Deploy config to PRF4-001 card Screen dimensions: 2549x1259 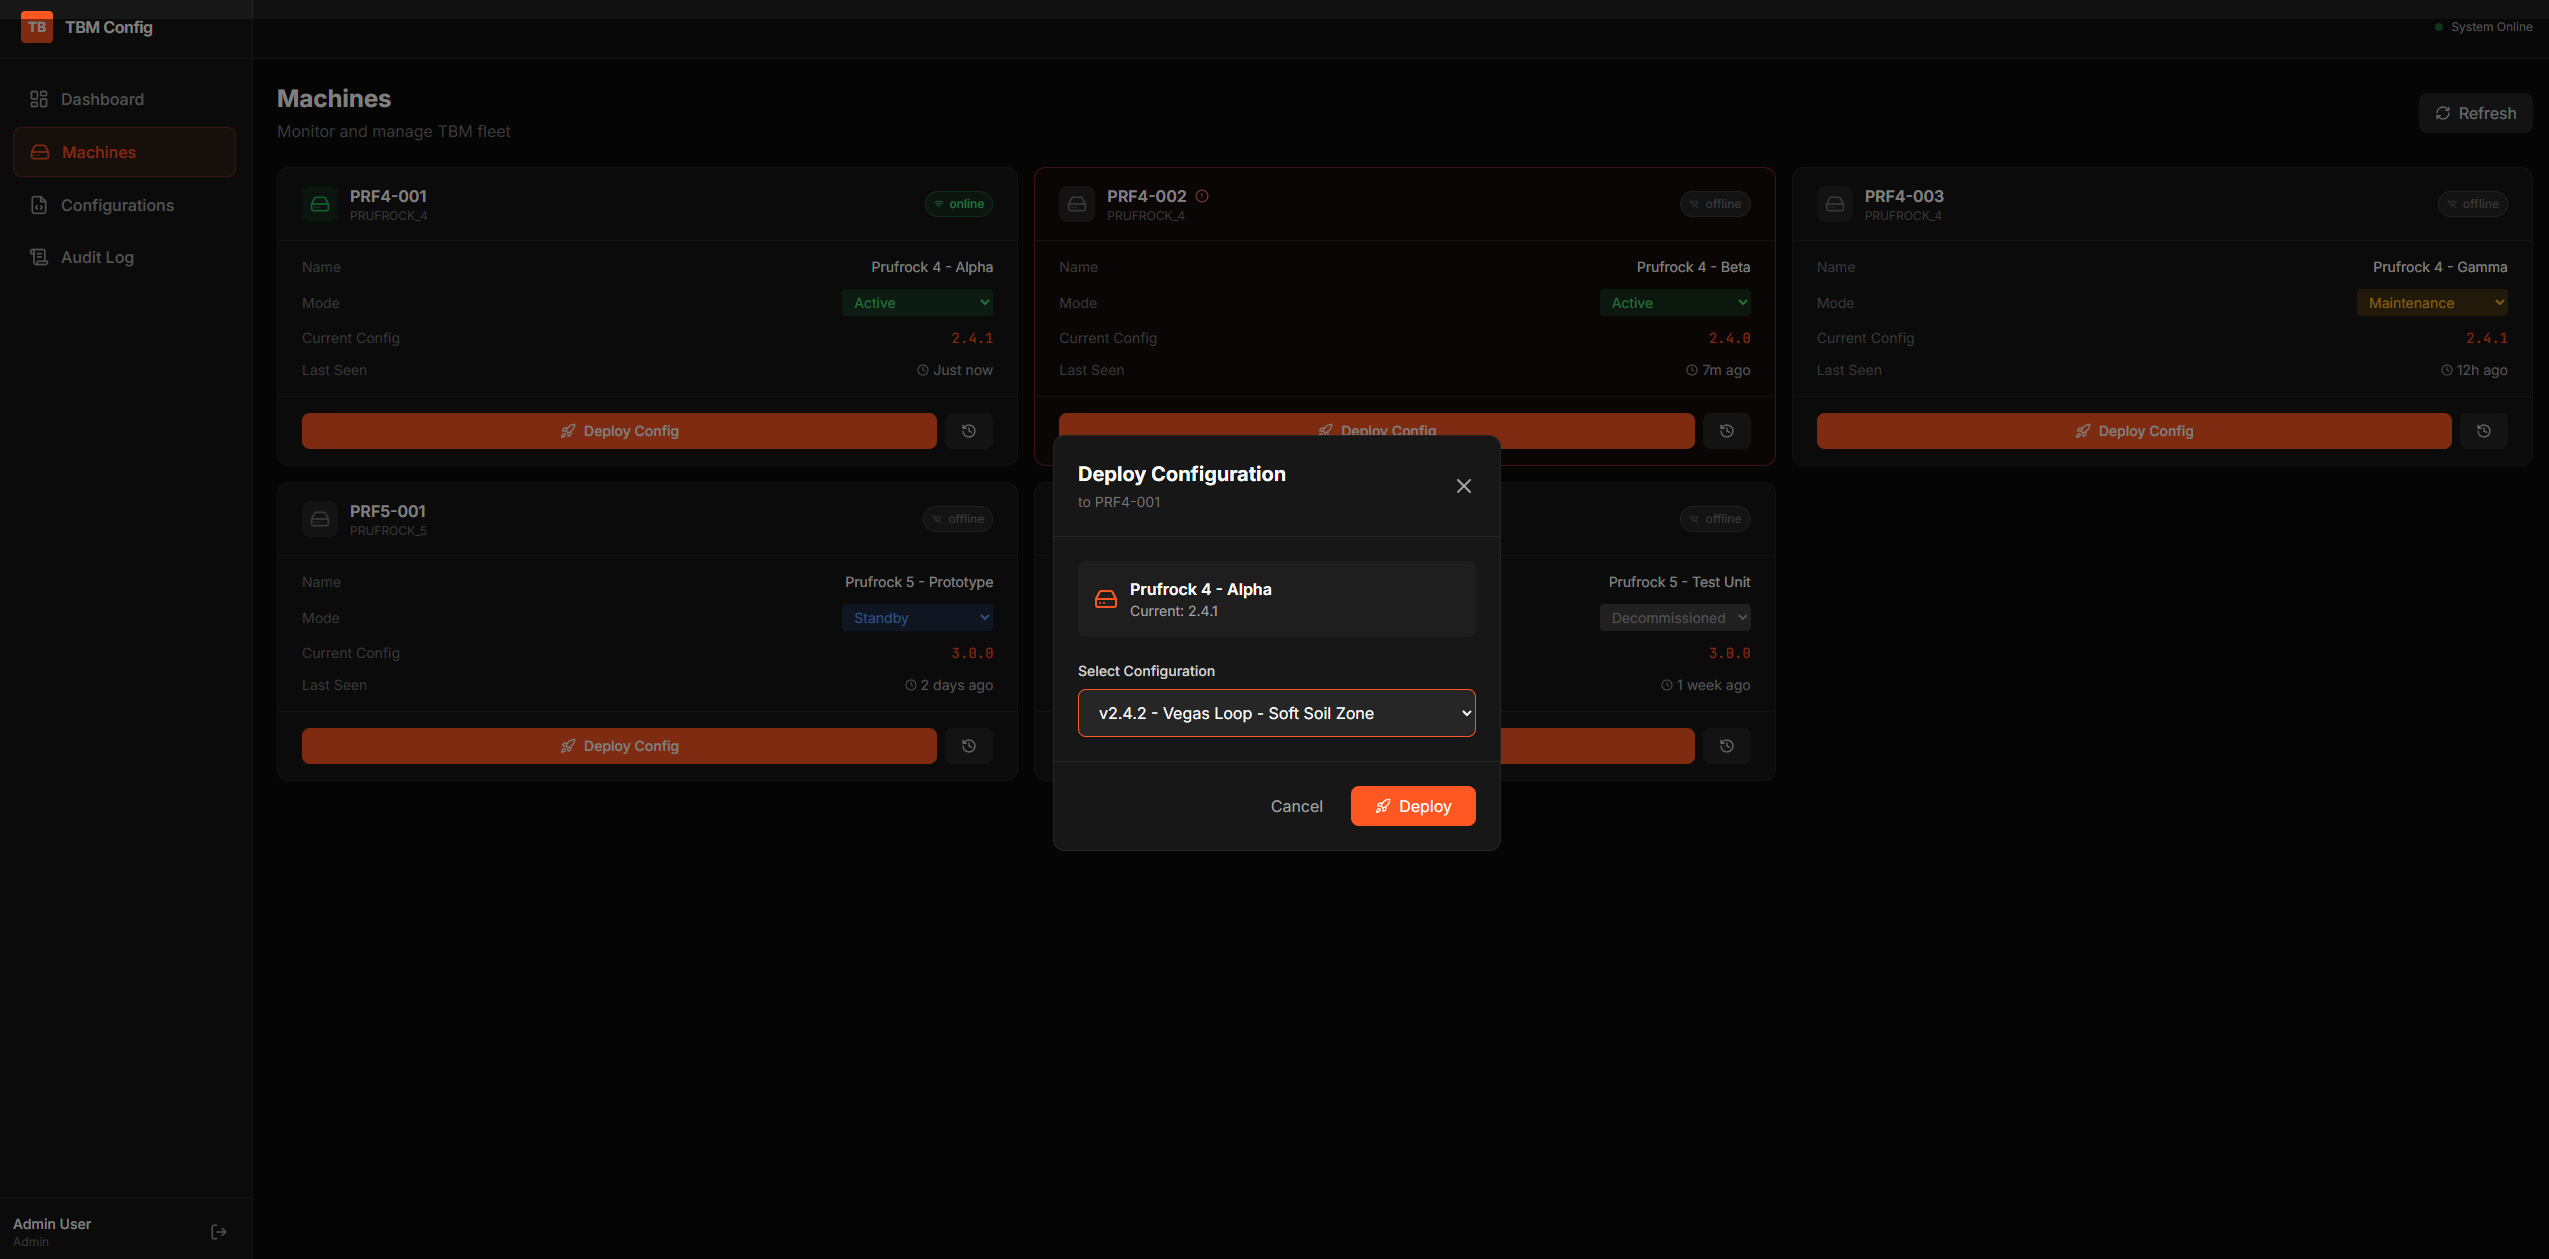tap(619, 431)
